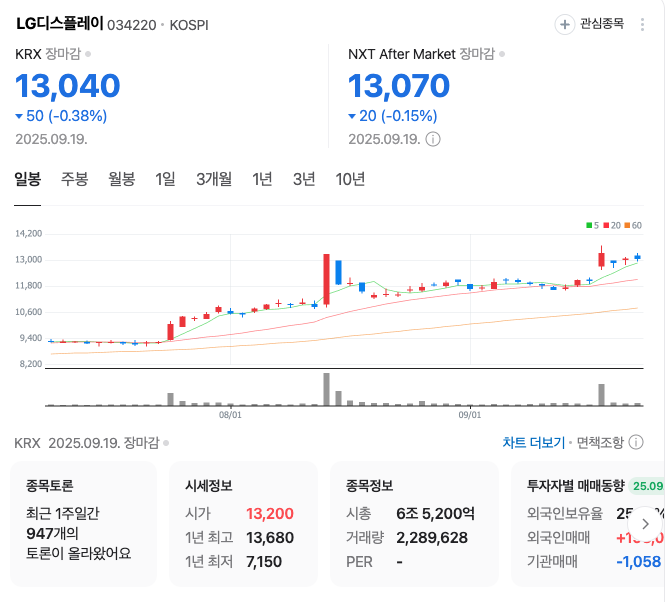Click 관심종목 label
This screenshot has height=602, width=667.
[x=602, y=24]
